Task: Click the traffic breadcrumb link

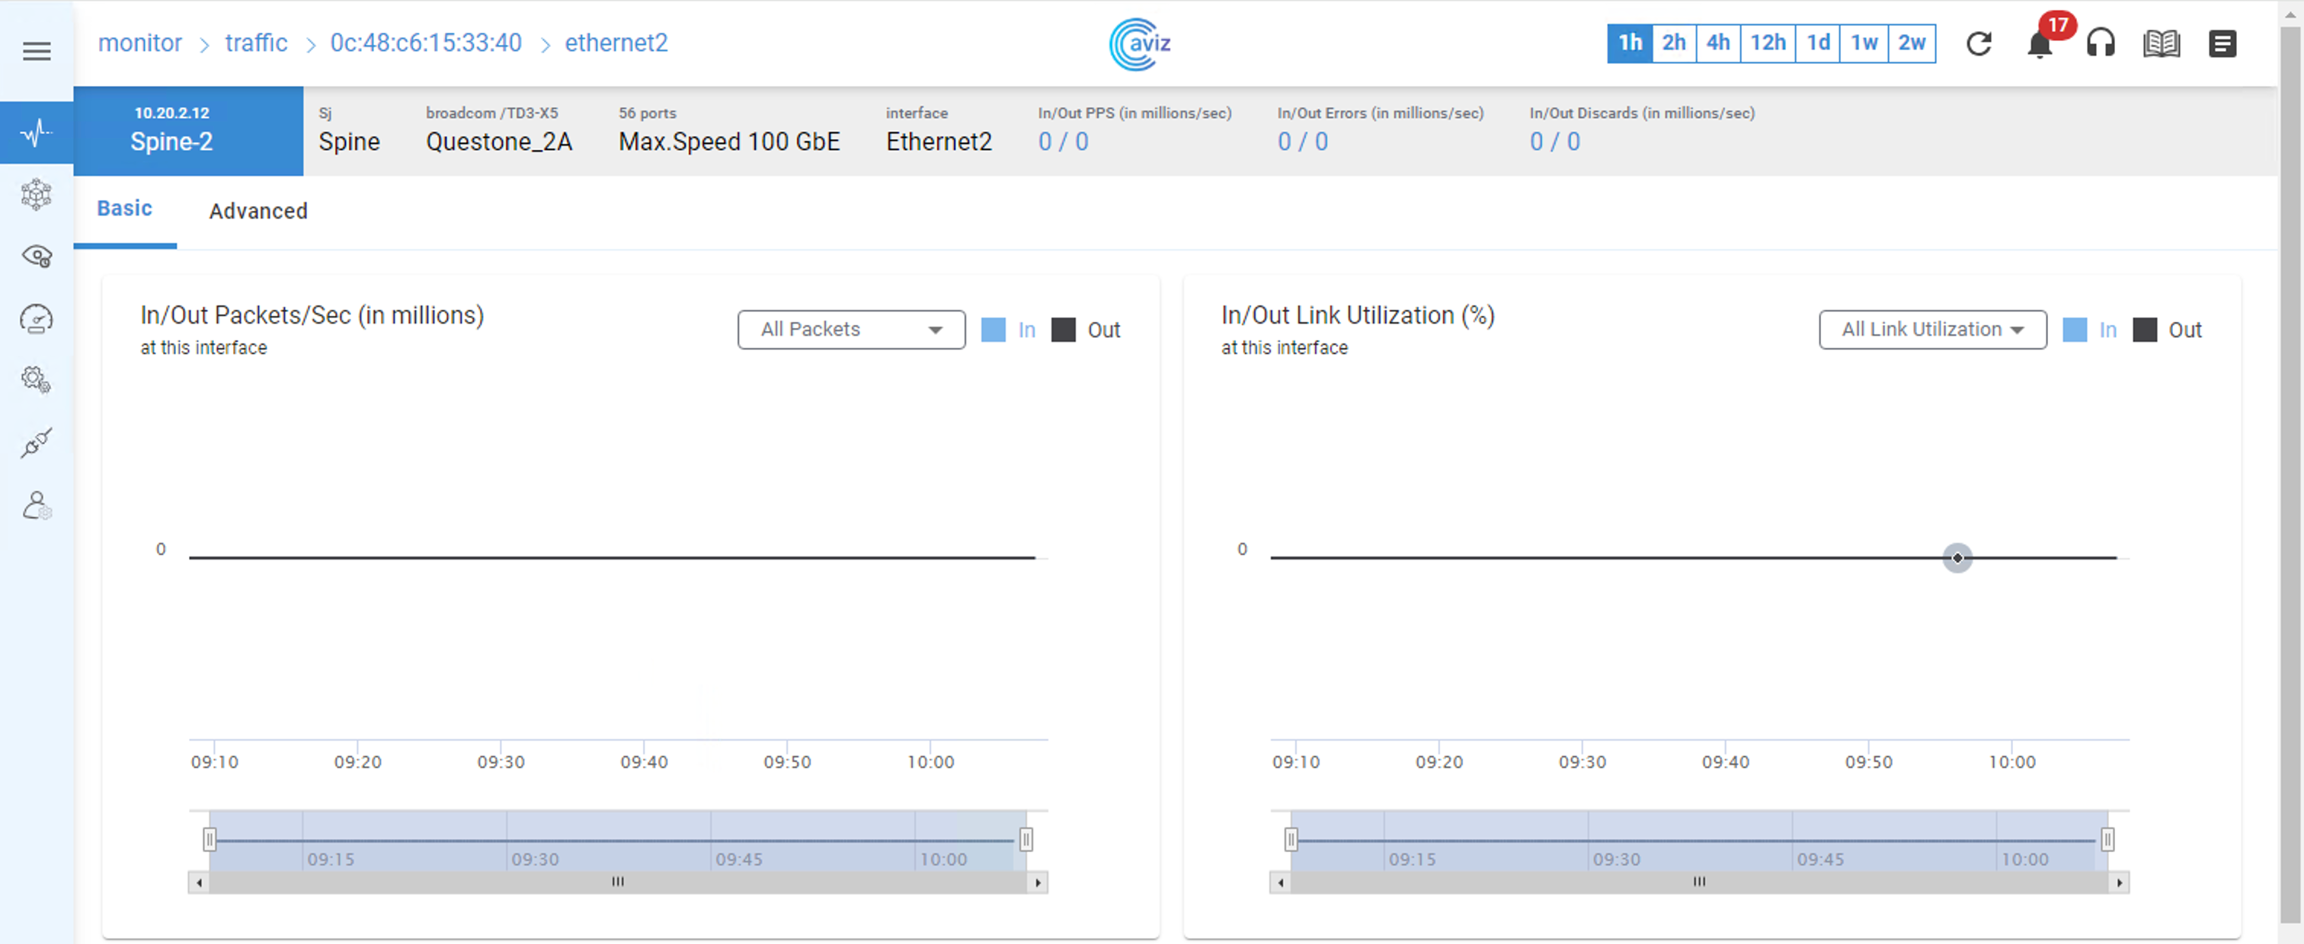Action: click(x=256, y=43)
